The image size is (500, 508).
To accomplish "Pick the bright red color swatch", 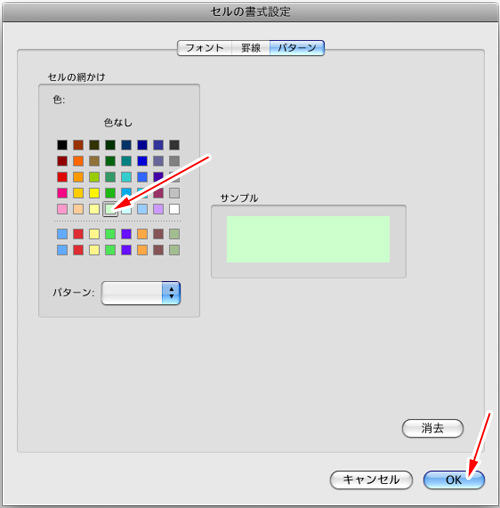I will (62, 177).
